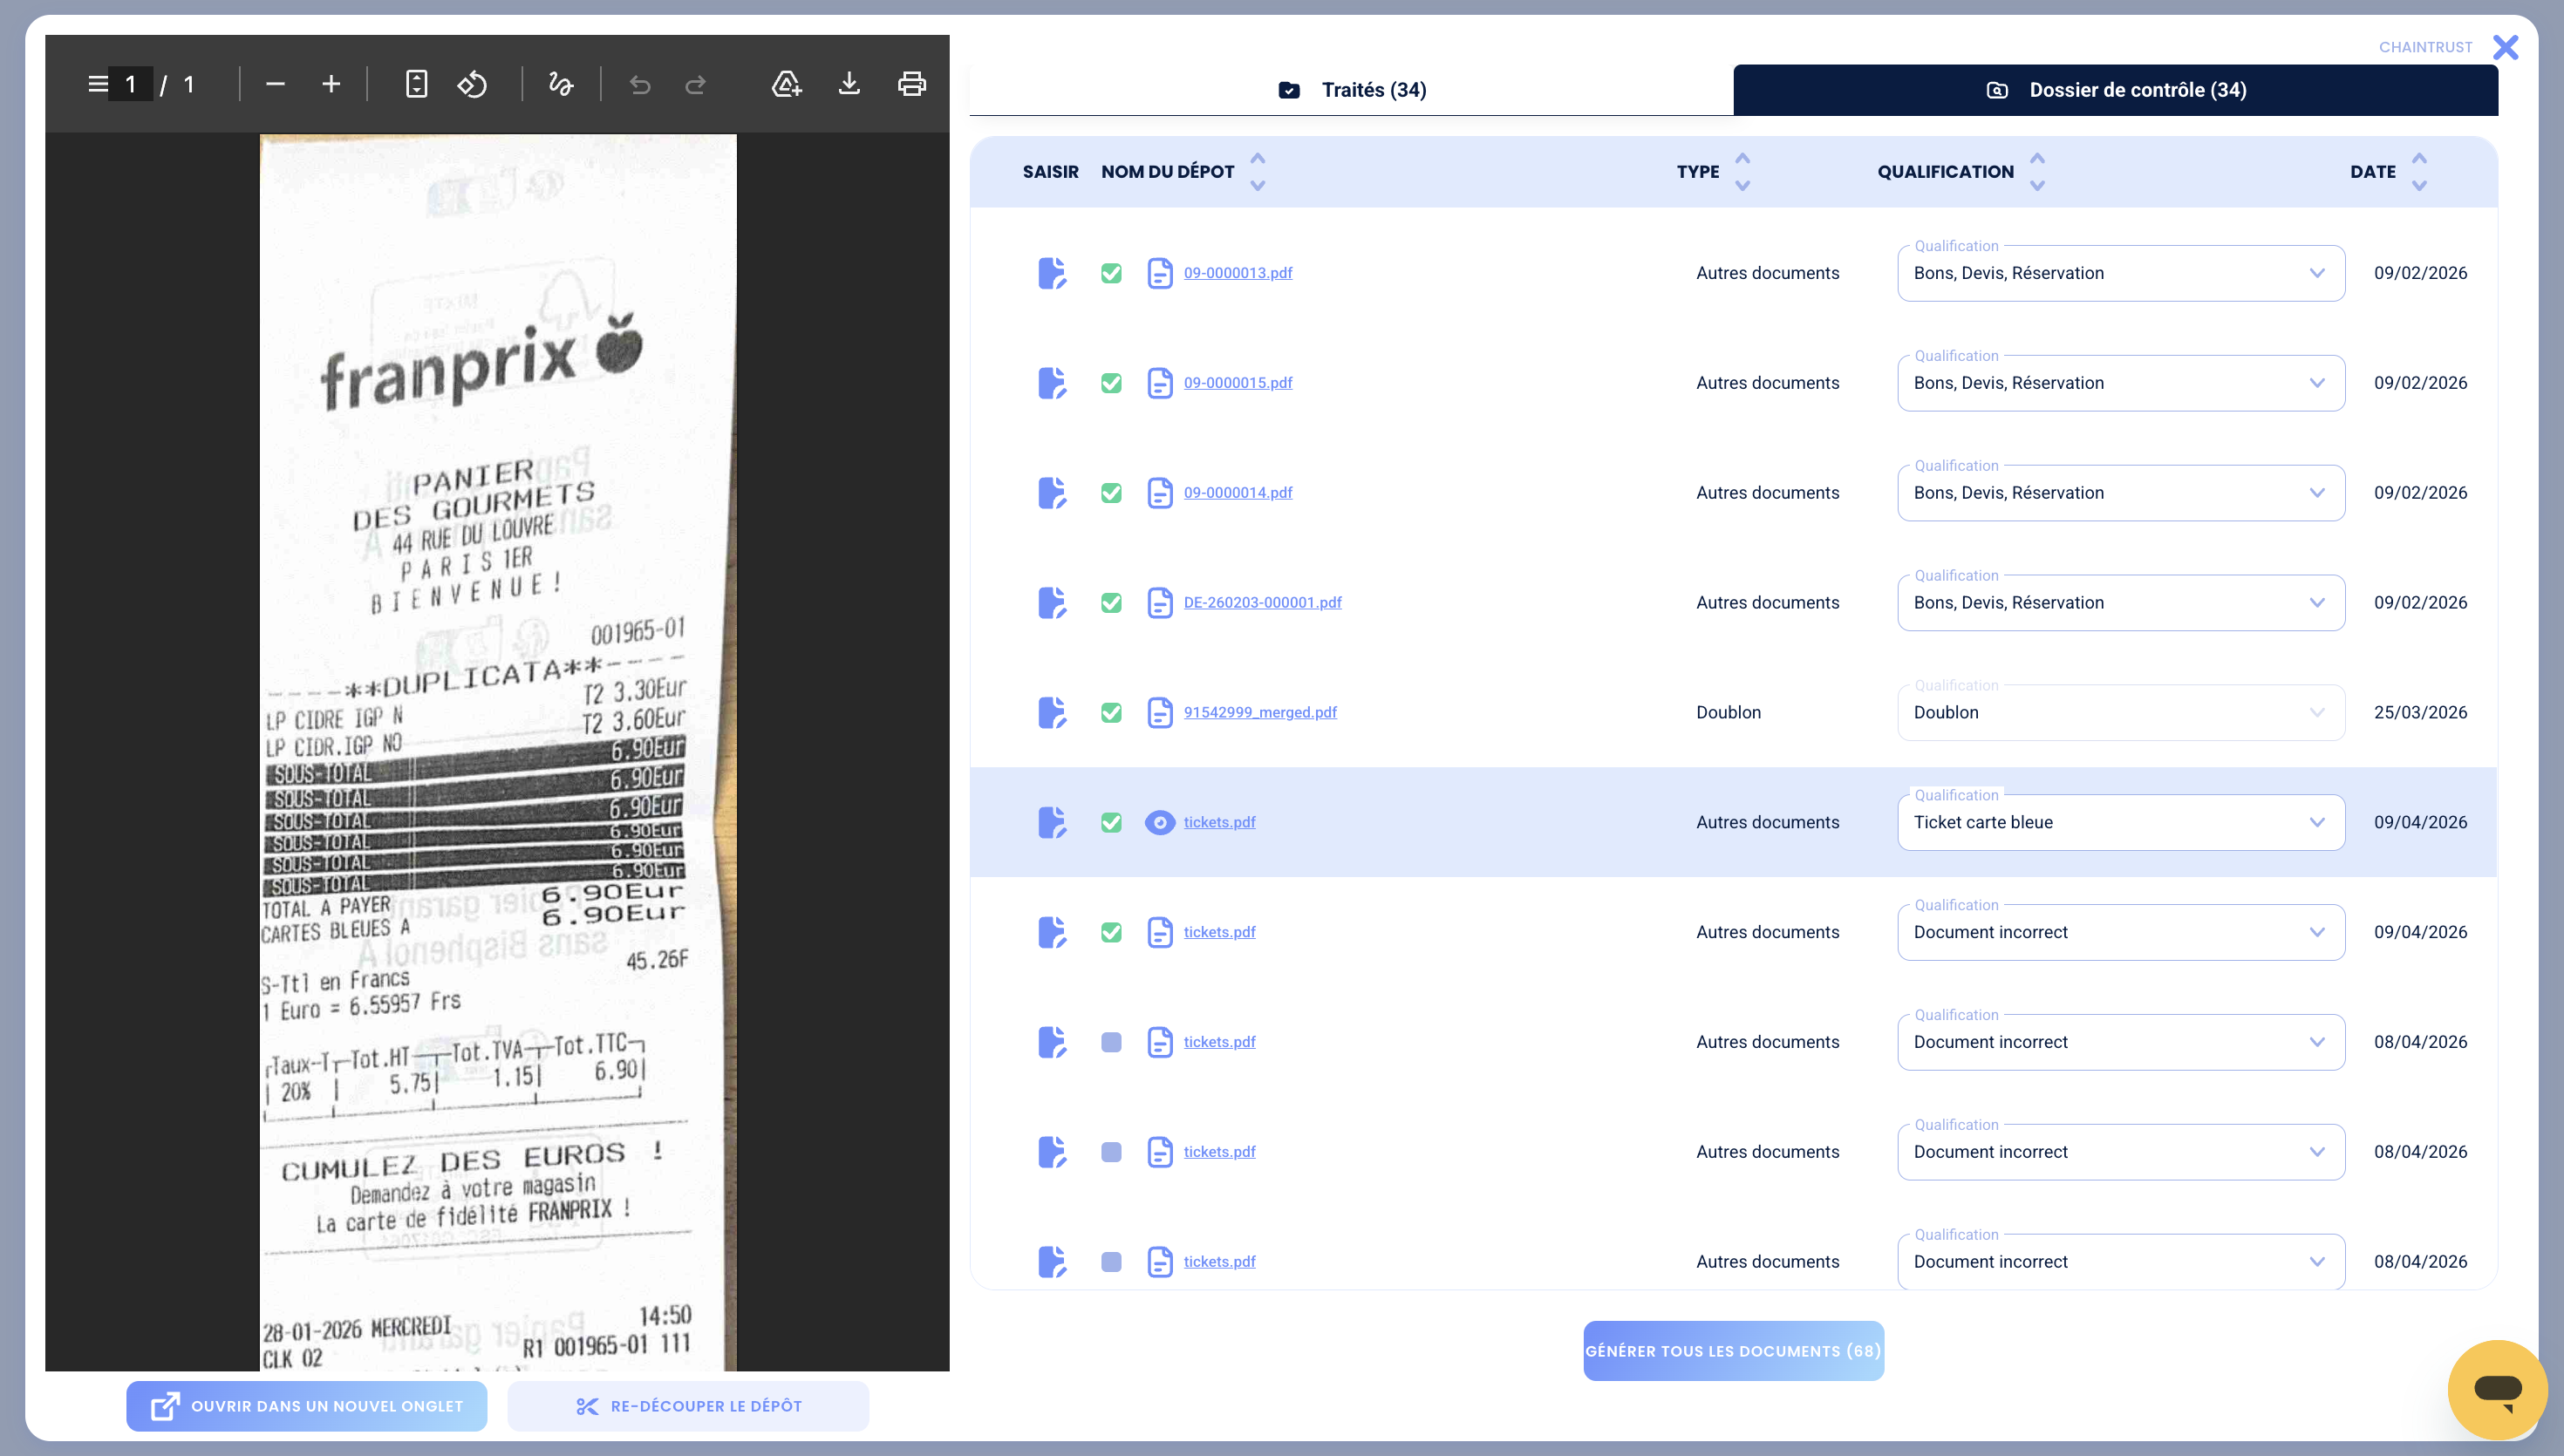
Task: Click the eye preview icon on highlighted tickets.pdf
Action: tap(1159, 823)
